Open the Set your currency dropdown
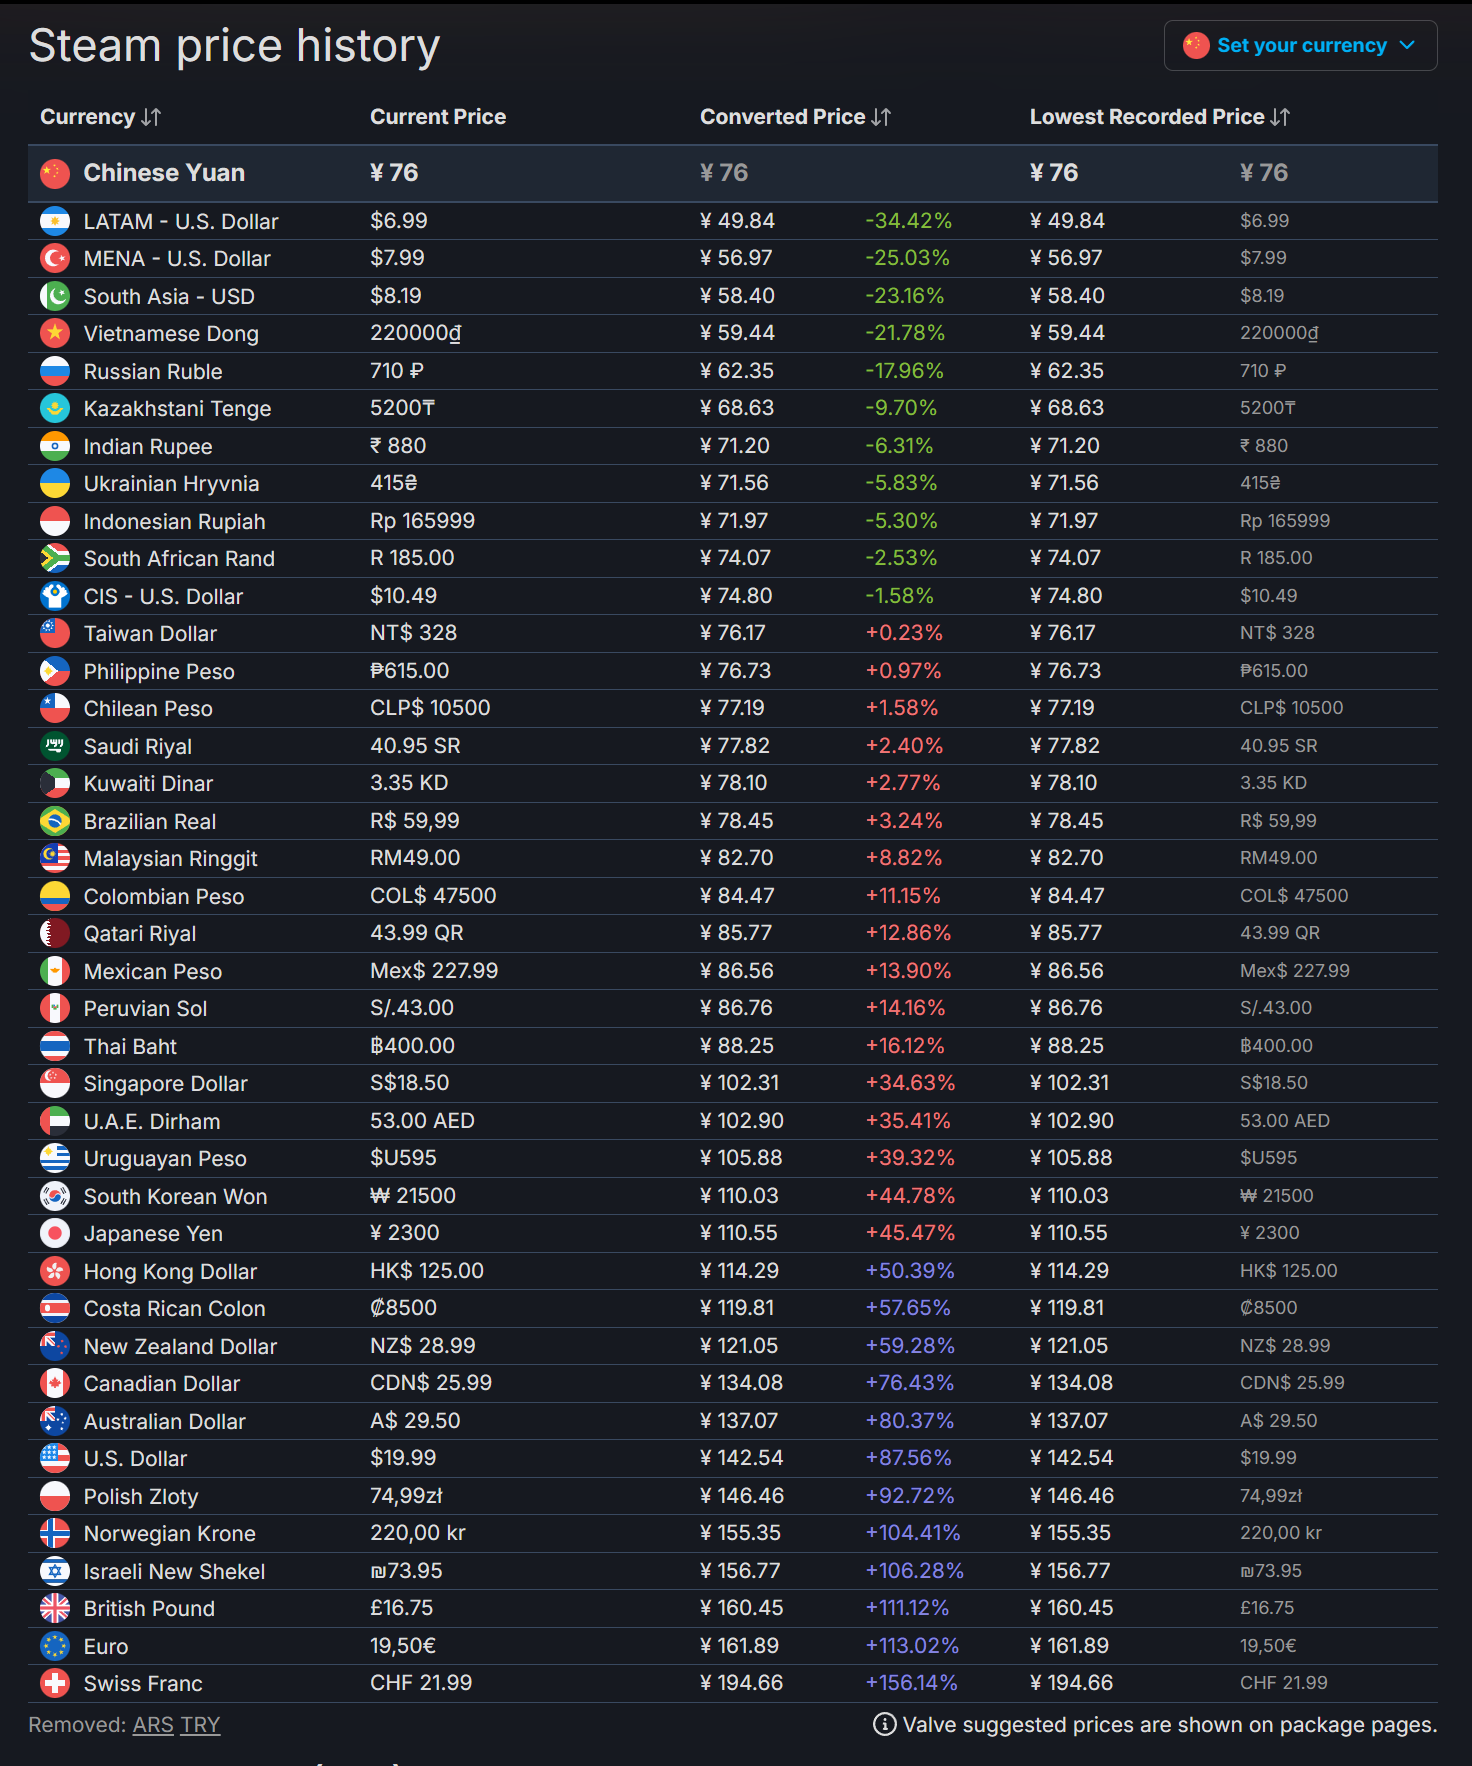 click(1300, 46)
